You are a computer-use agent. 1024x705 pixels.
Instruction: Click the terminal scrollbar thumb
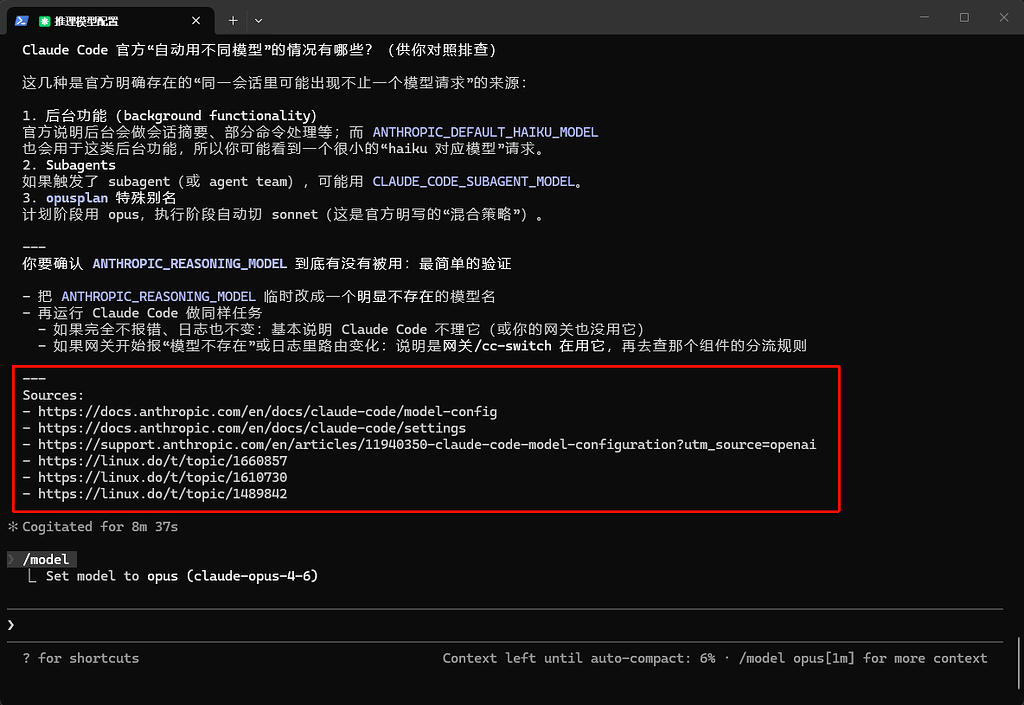click(x=1019, y=663)
